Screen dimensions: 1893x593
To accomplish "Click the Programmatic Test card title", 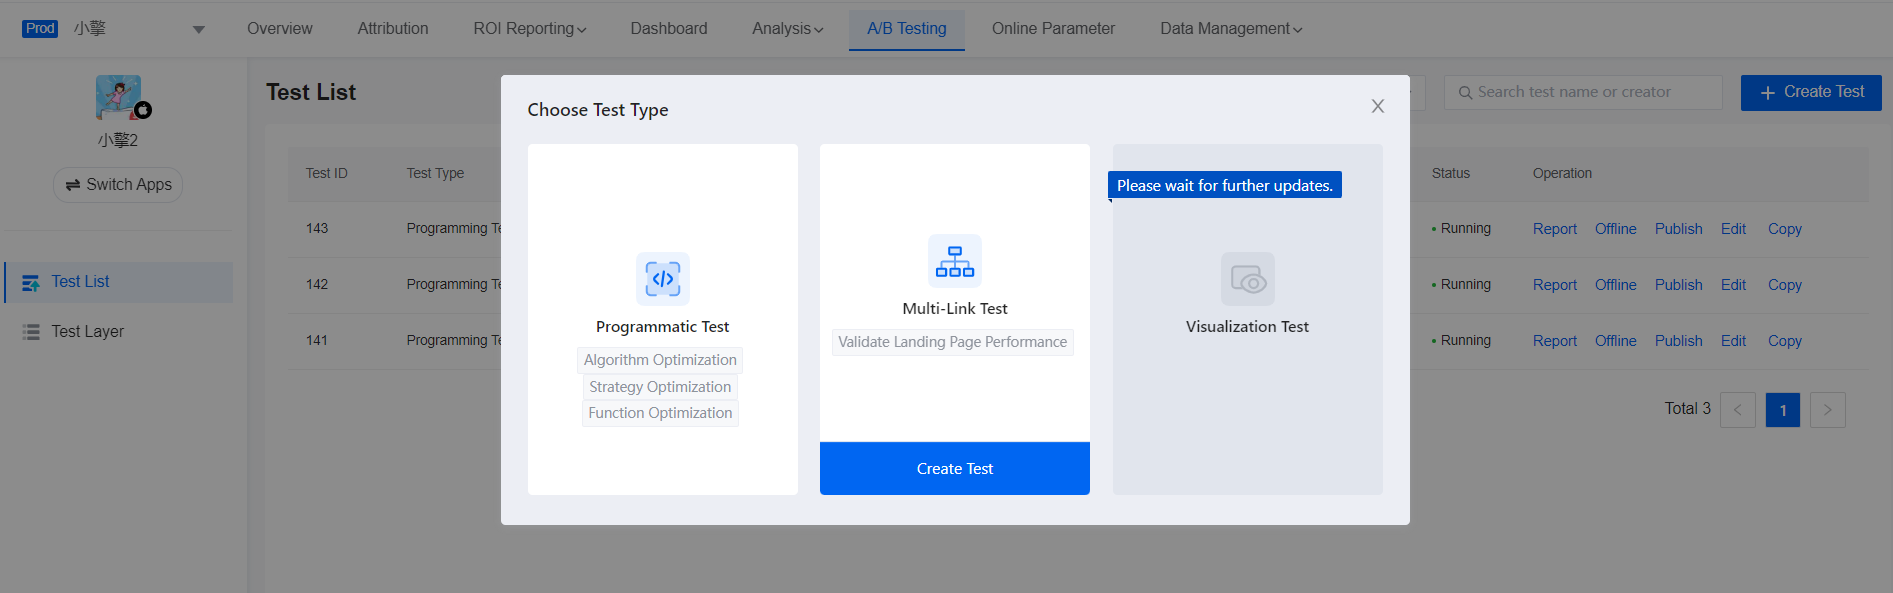I will coord(663,327).
